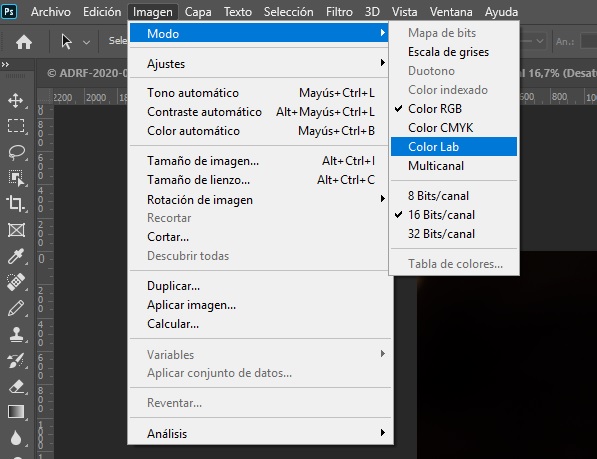Image resolution: width=597 pixels, height=459 pixels.
Task: Open the Filtro menu
Action: click(x=339, y=12)
